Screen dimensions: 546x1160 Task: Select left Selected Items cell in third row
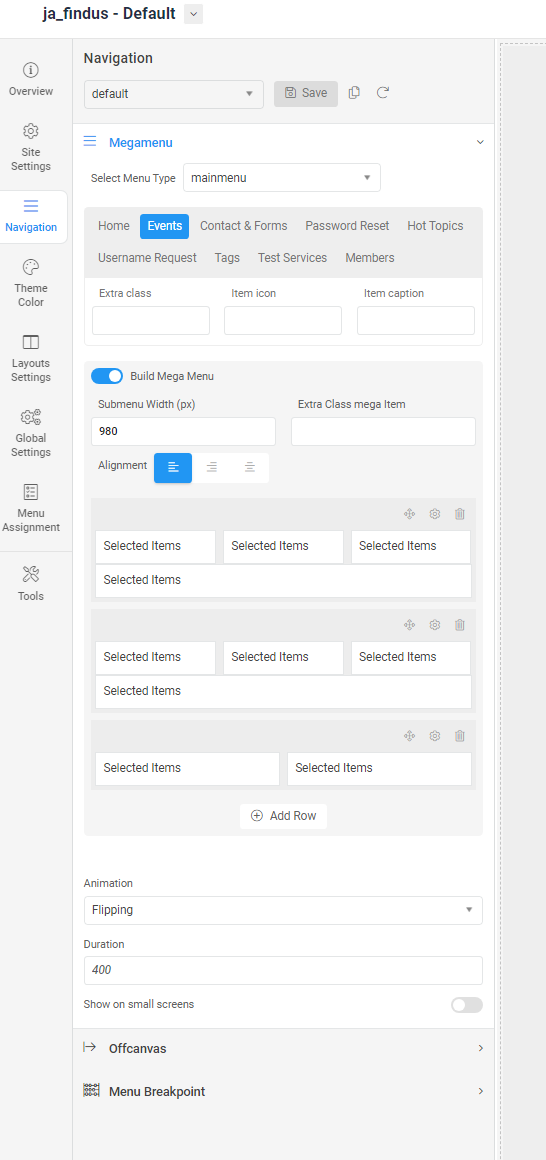coord(187,769)
